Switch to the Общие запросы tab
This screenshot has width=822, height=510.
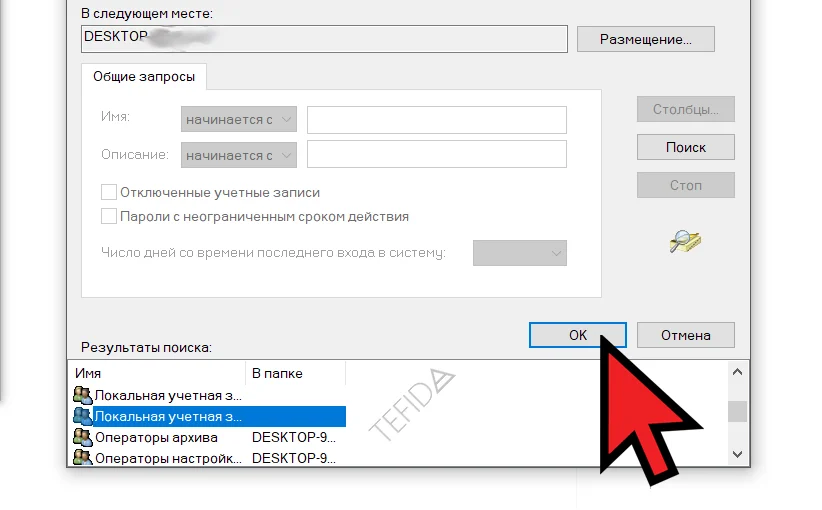pos(144,76)
